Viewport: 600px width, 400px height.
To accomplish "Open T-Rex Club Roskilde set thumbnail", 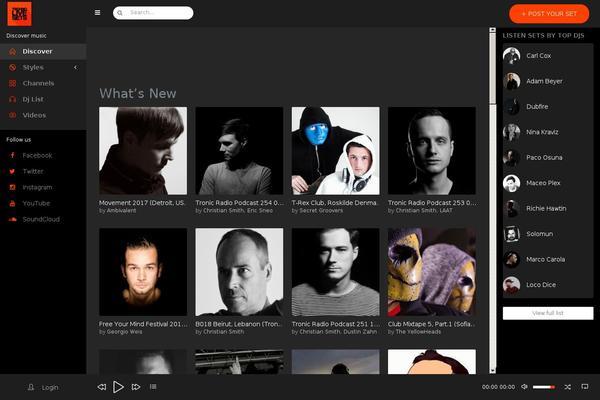I will point(336,151).
